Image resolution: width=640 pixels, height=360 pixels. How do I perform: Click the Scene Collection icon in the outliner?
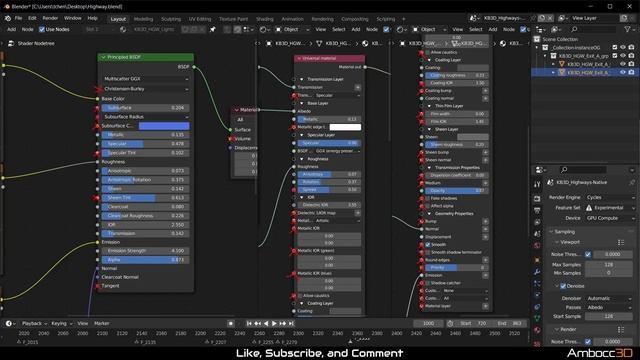coord(537,39)
